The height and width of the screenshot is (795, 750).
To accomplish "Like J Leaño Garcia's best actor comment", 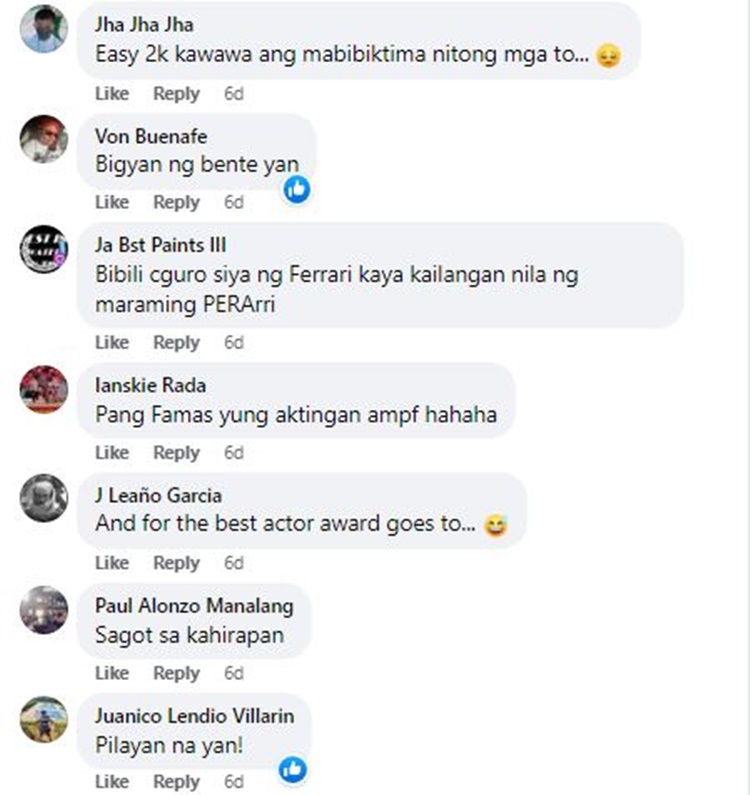I will pyautogui.click(x=112, y=563).
